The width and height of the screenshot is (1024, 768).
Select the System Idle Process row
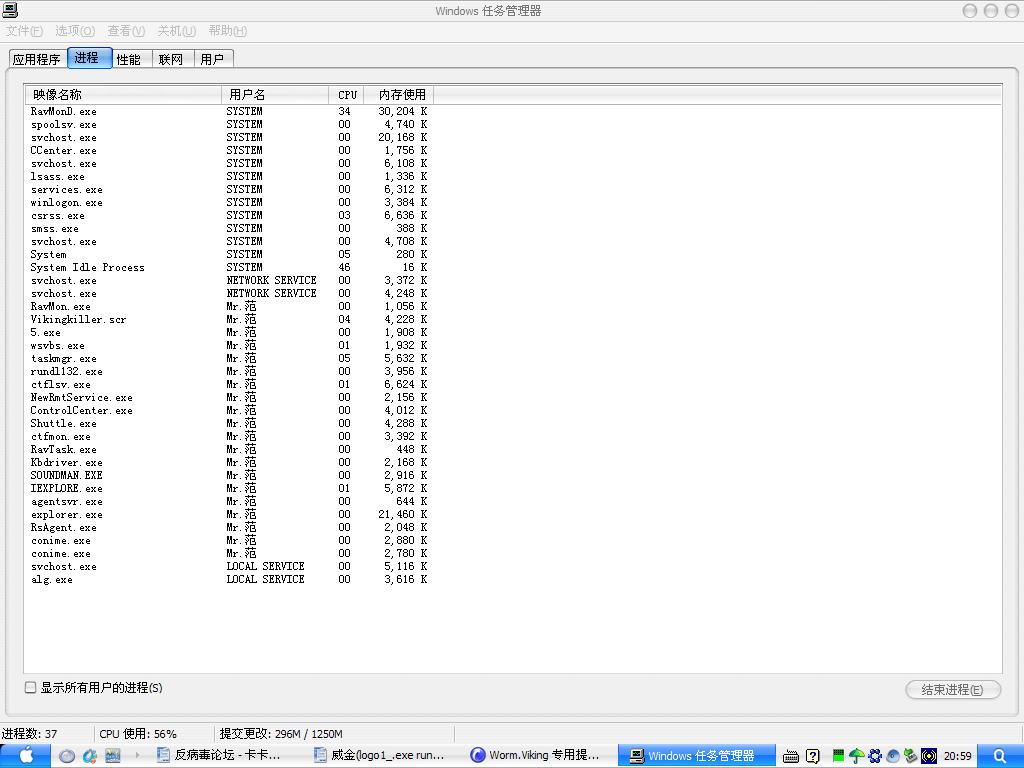pyautogui.click(x=229, y=268)
